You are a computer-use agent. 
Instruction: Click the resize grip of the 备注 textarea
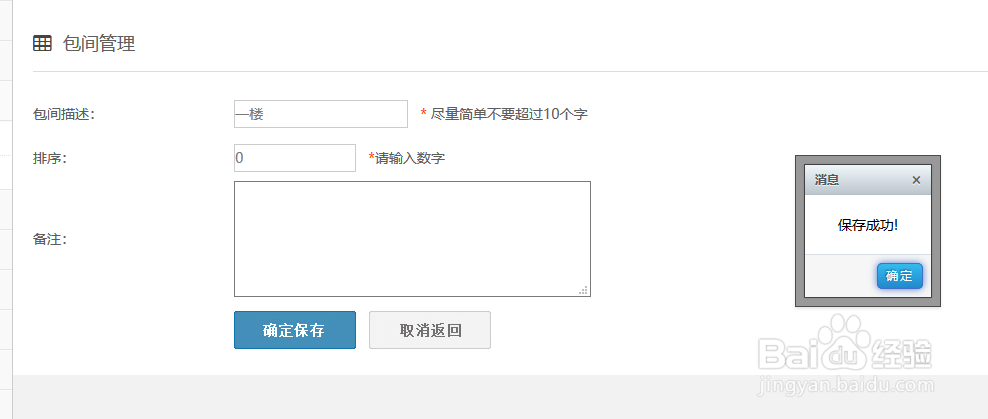click(x=583, y=290)
